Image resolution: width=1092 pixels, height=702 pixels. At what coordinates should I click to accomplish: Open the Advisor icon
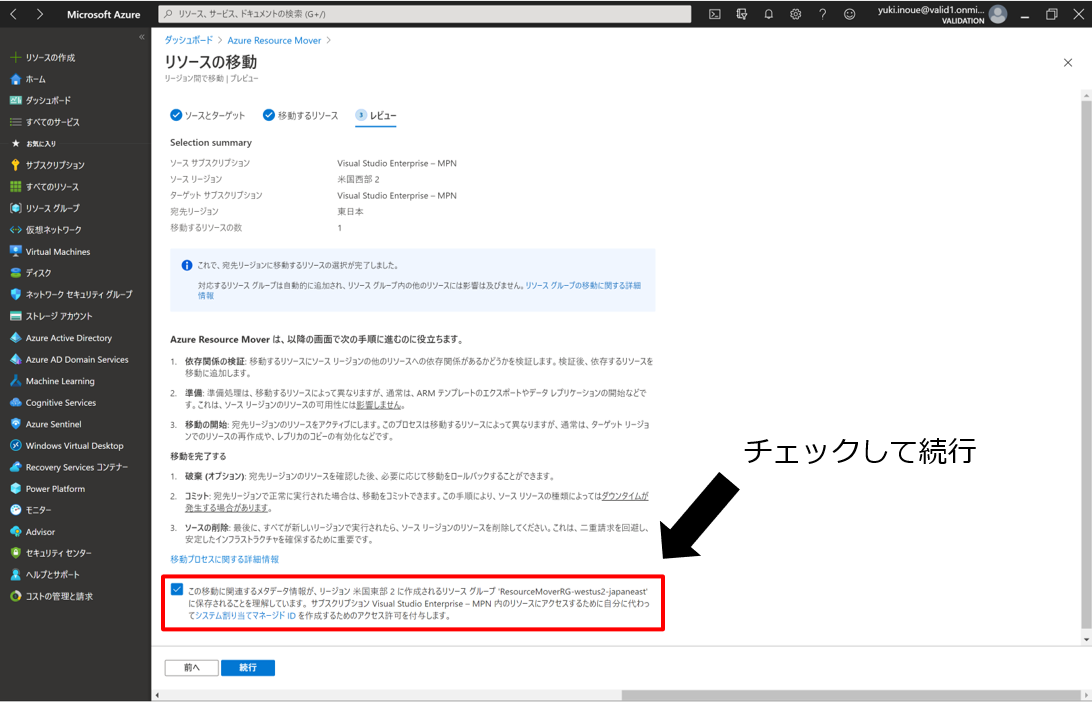tap(15, 532)
